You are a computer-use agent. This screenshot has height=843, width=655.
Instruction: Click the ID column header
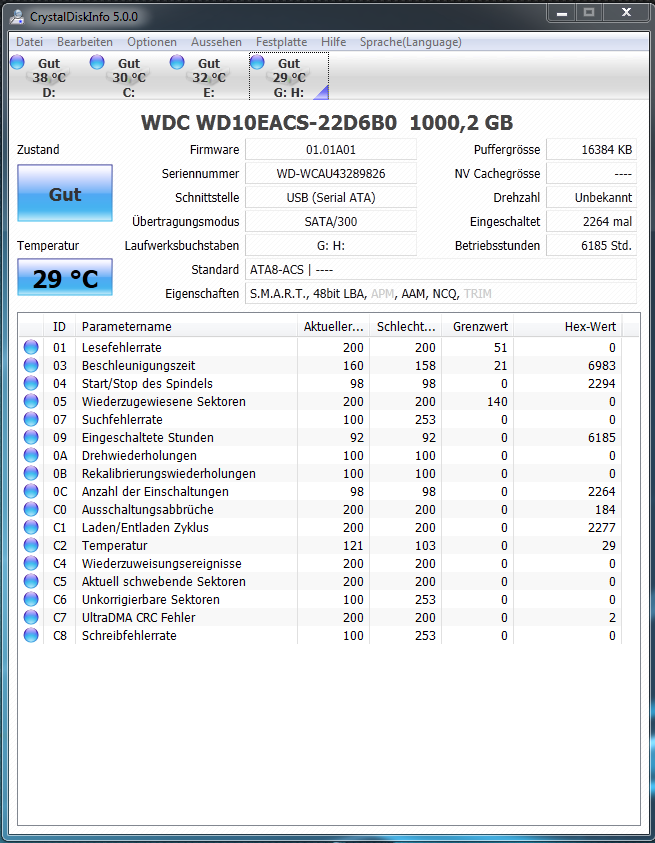click(x=59, y=326)
